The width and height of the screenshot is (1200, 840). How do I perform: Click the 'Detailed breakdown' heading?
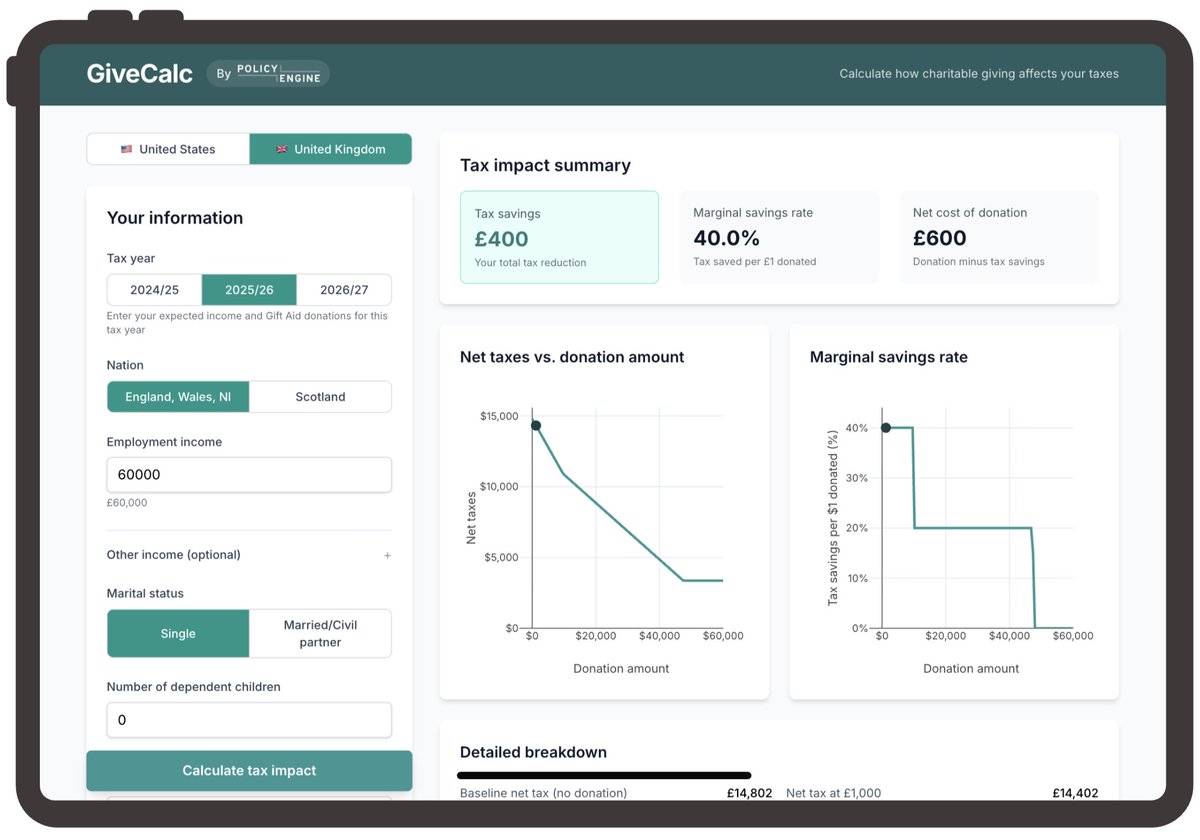tap(533, 752)
